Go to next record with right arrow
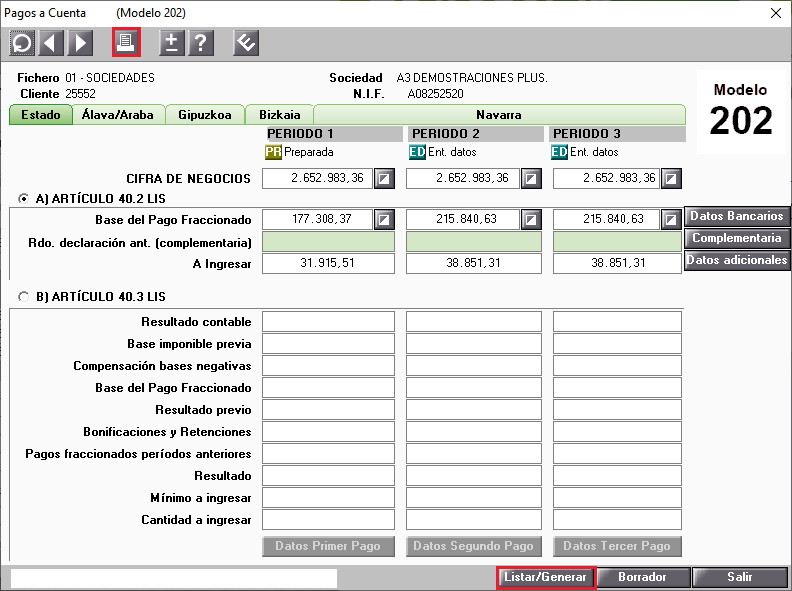Viewport: 792px width, 591px height. [80, 43]
